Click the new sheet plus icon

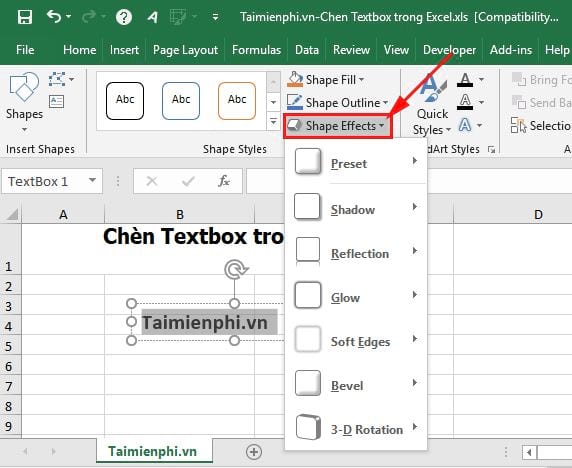(x=254, y=452)
